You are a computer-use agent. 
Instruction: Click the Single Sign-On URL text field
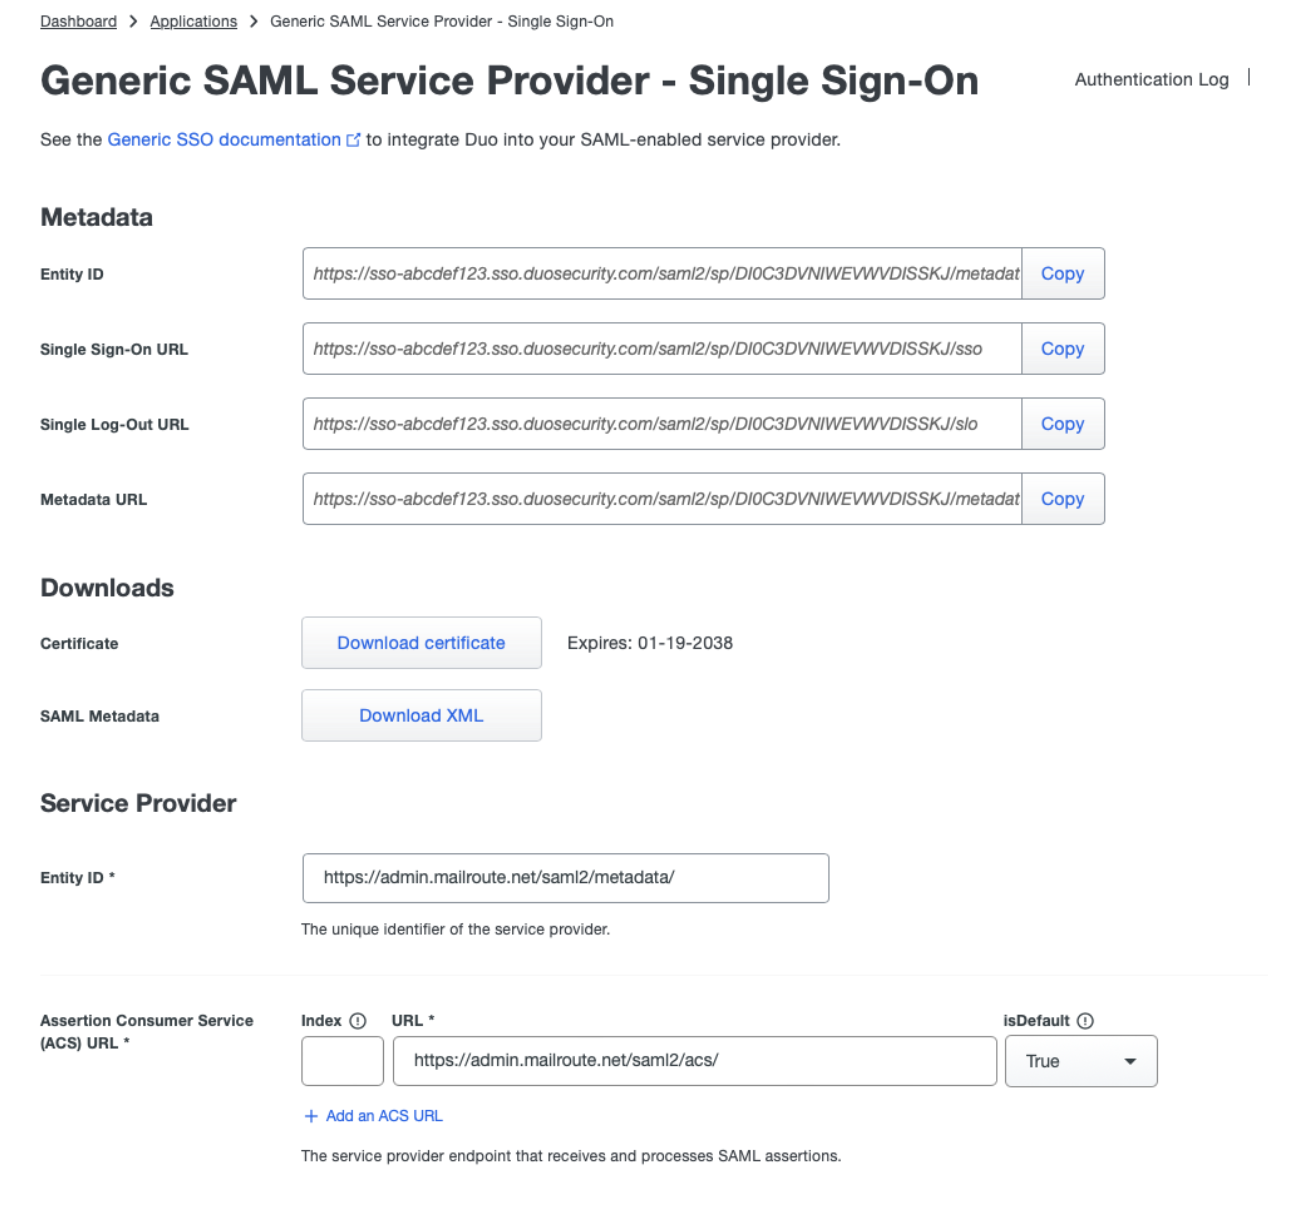662,349
